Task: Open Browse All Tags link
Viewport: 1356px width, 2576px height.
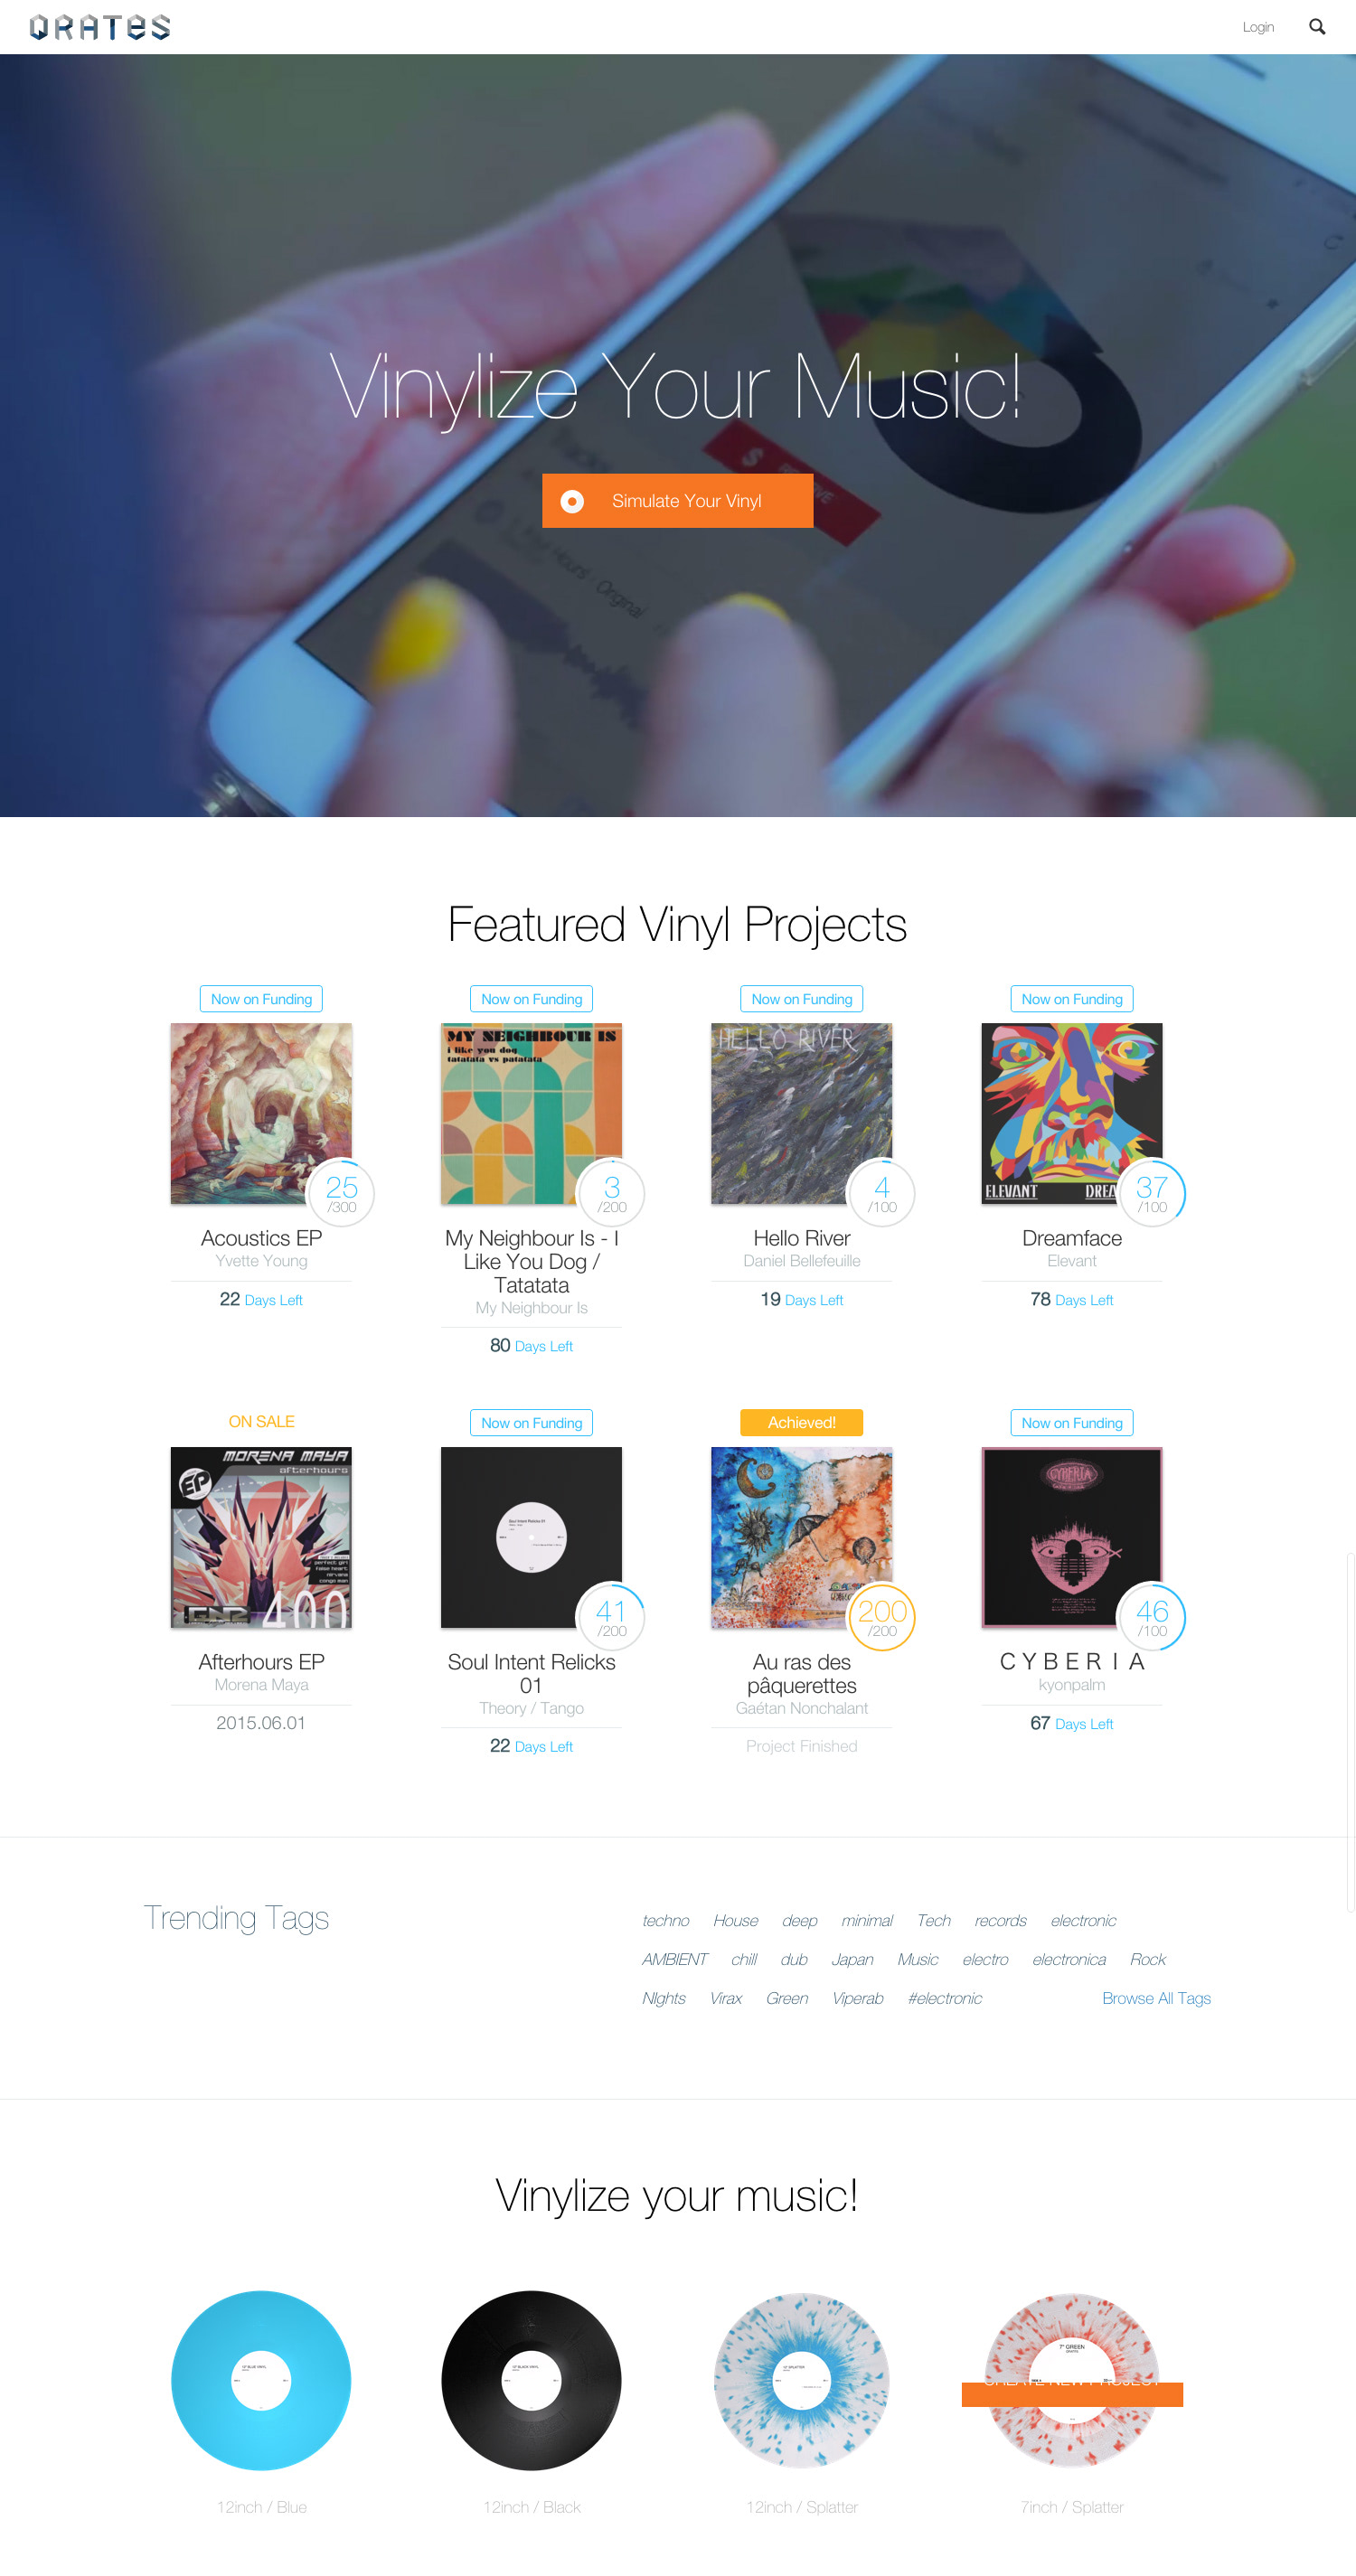Action: [1156, 1998]
